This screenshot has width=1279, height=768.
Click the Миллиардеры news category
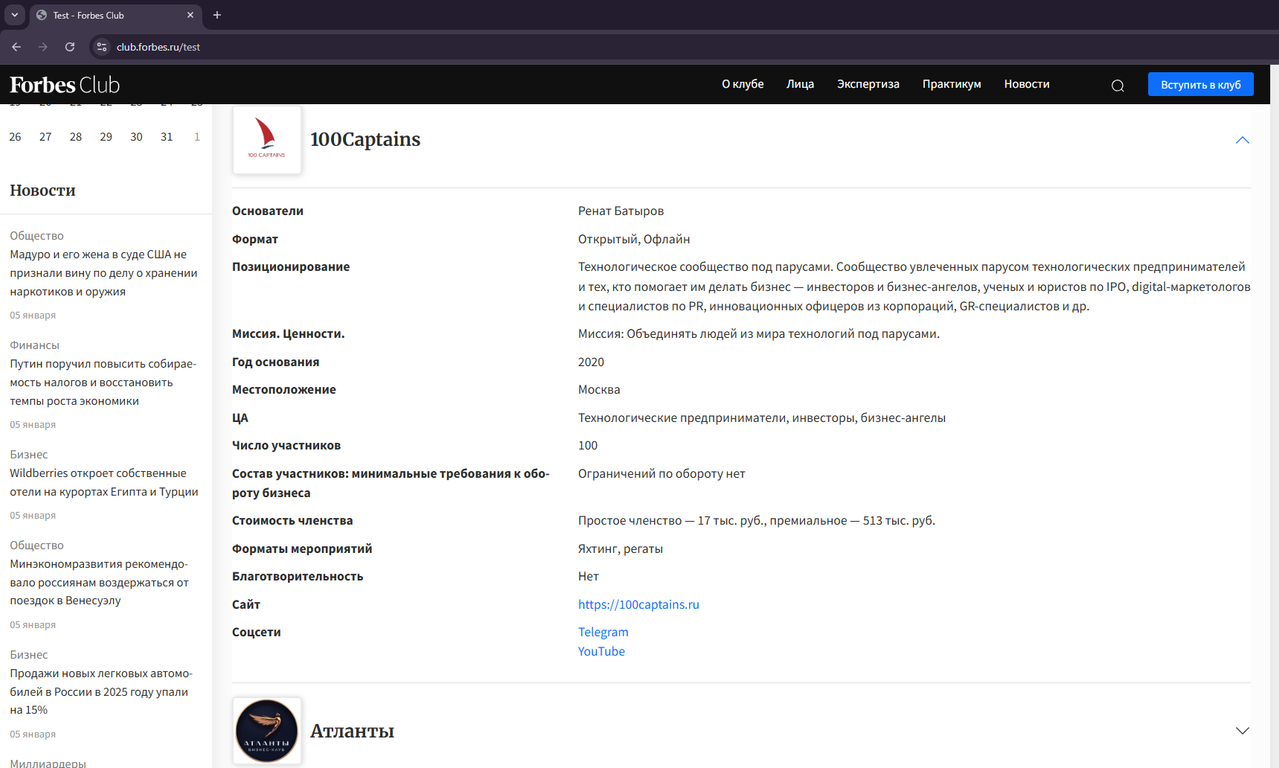48,763
